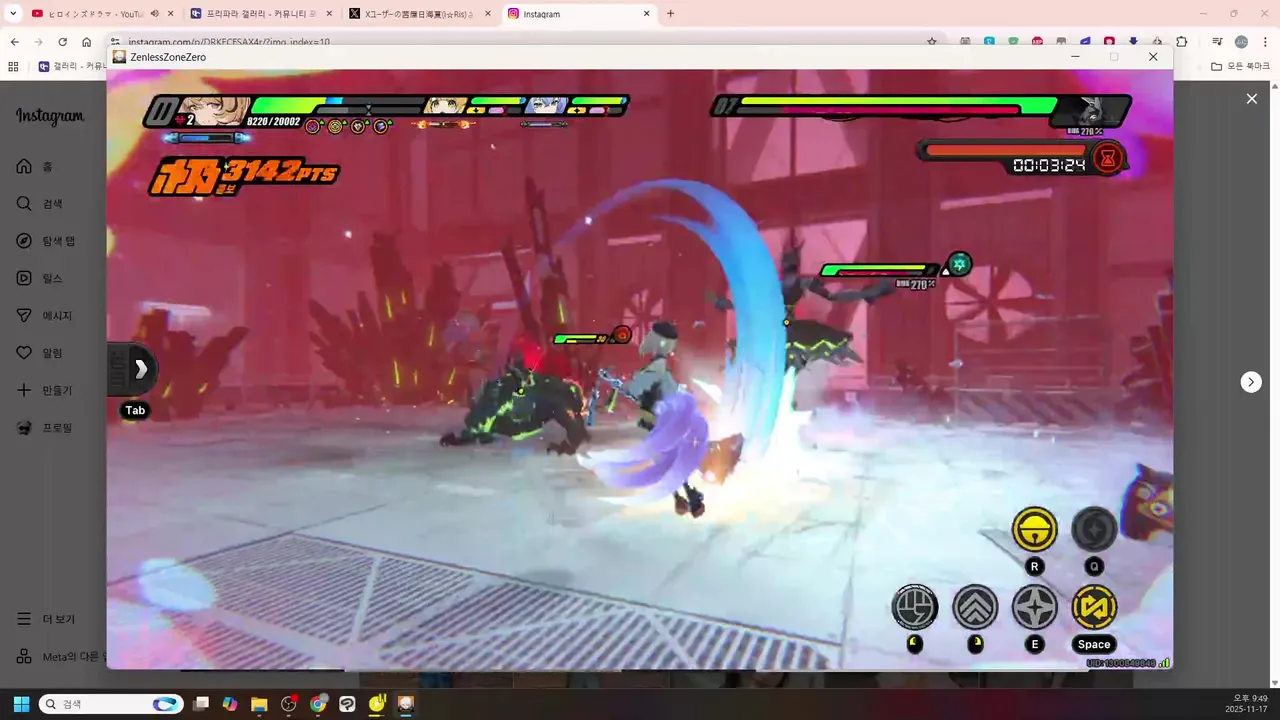
Task: Open the tab search dropdown arrow
Action: pos(13,14)
